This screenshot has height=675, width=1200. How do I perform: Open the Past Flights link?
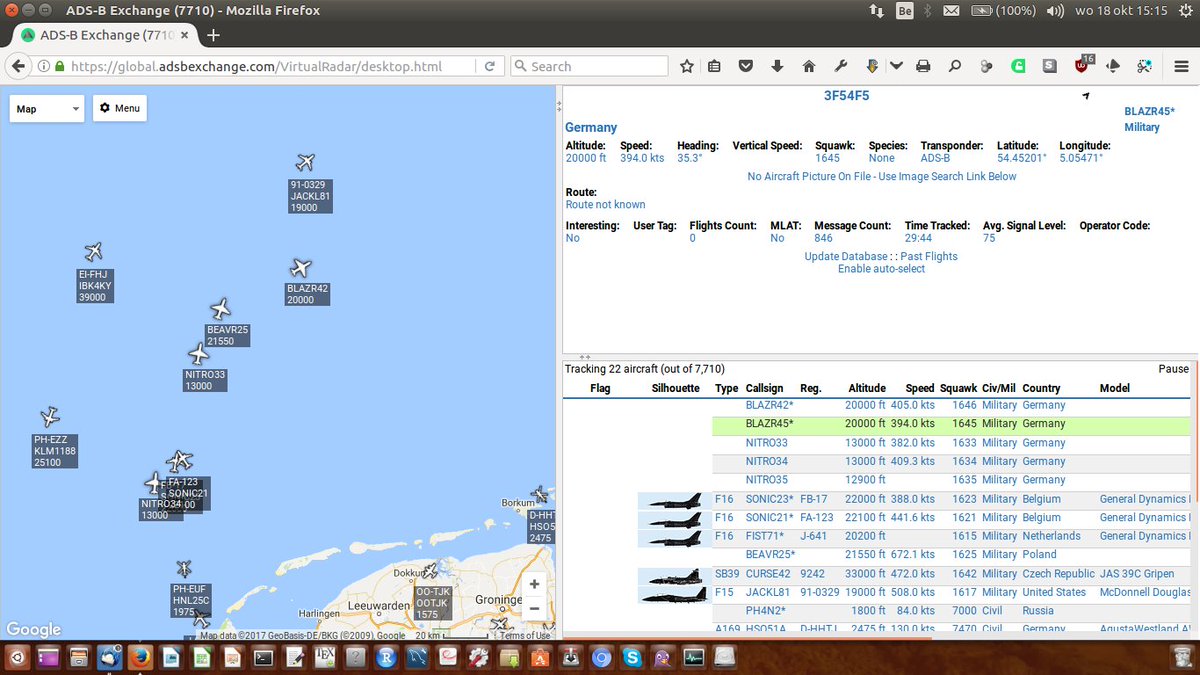point(929,257)
